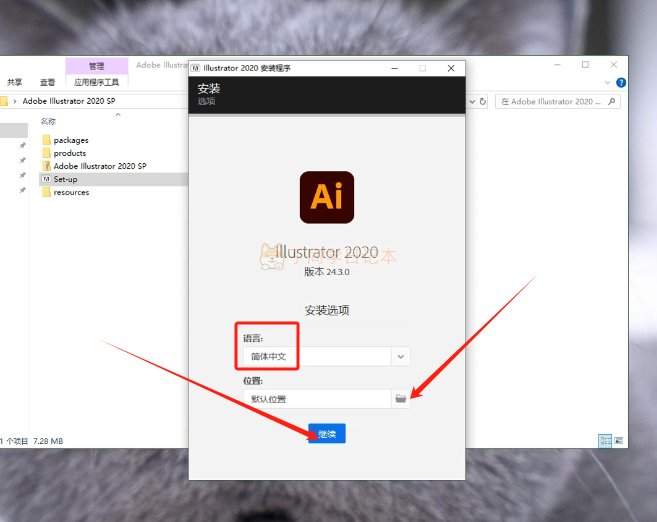Click Adobe Illustrator 2020 SP breadcrumb in address bar
This screenshot has width=657, height=522.
(69, 101)
